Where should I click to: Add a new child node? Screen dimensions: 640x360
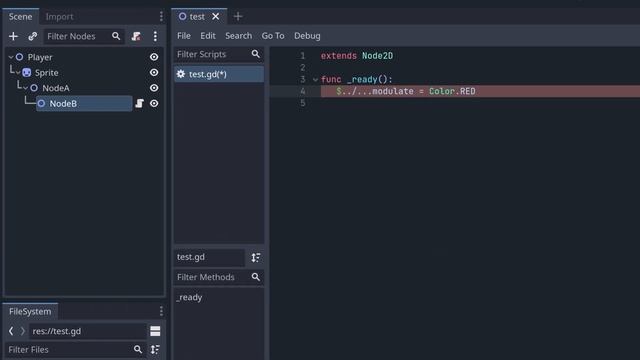click(x=13, y=36)
